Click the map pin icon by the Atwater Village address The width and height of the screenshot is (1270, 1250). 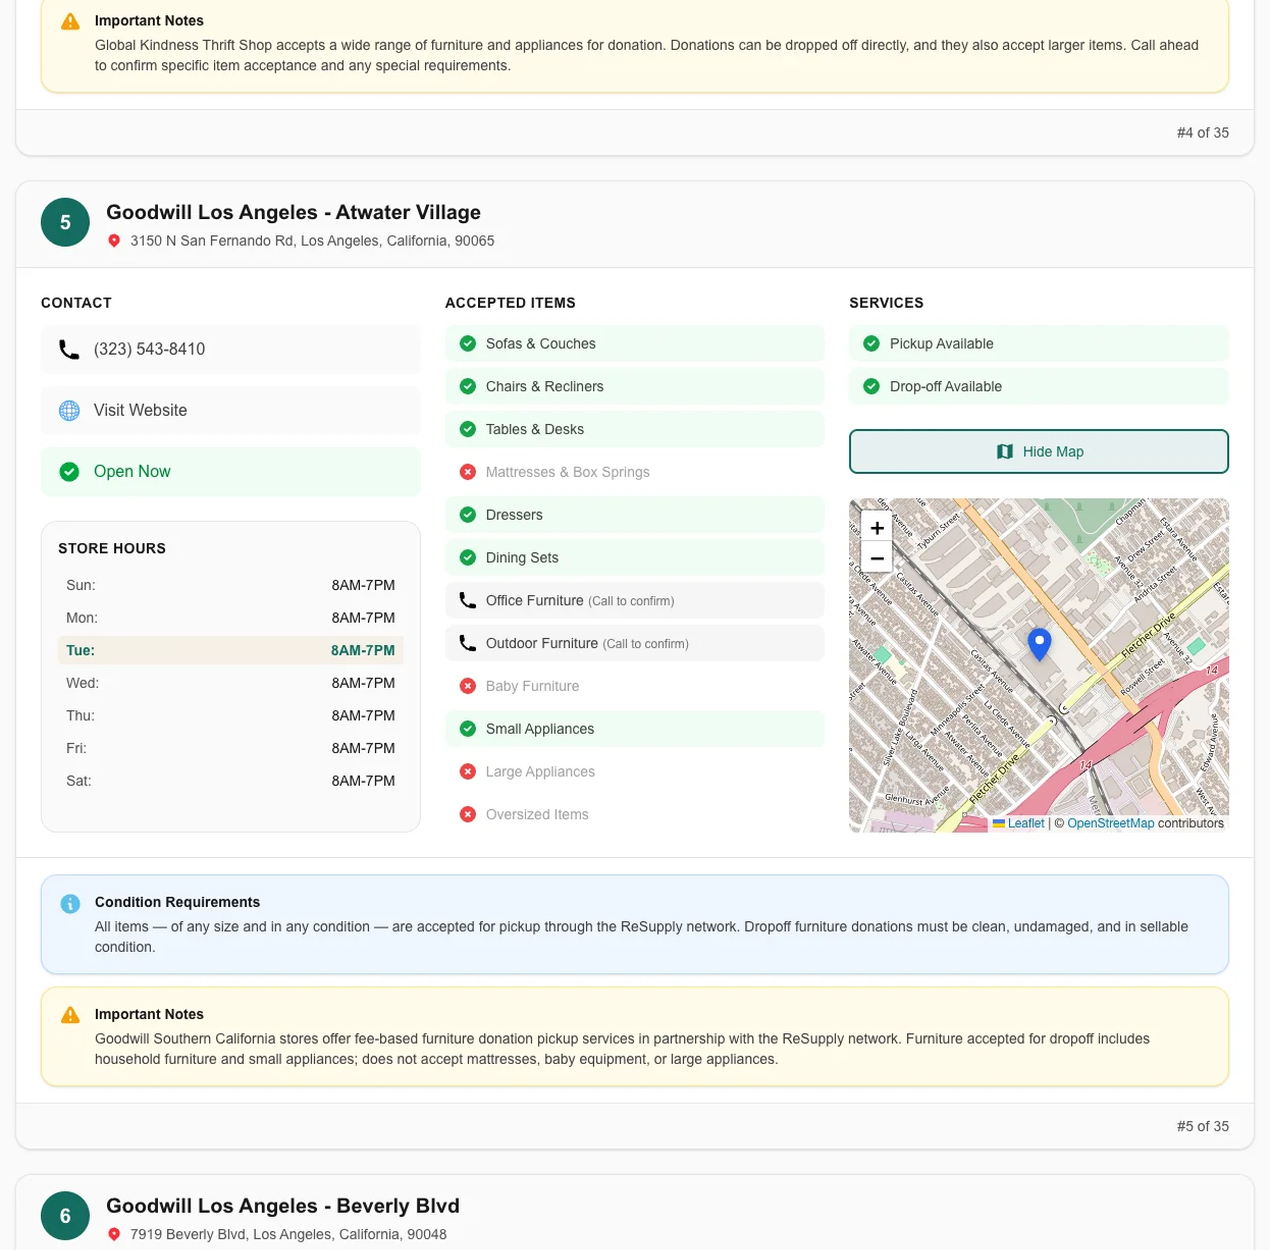[x=113, y=240]
